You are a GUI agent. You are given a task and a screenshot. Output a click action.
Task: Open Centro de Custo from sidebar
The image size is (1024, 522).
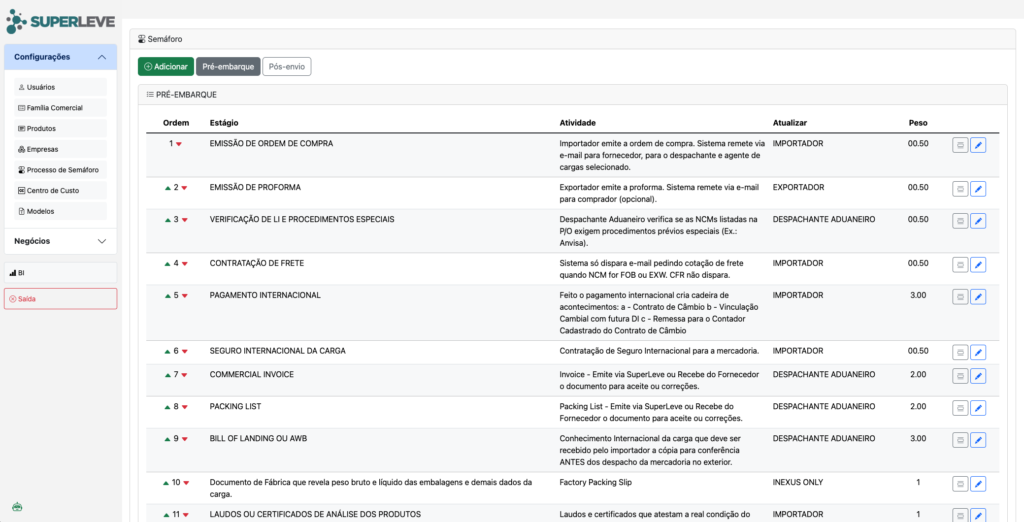tap(52, 190)
